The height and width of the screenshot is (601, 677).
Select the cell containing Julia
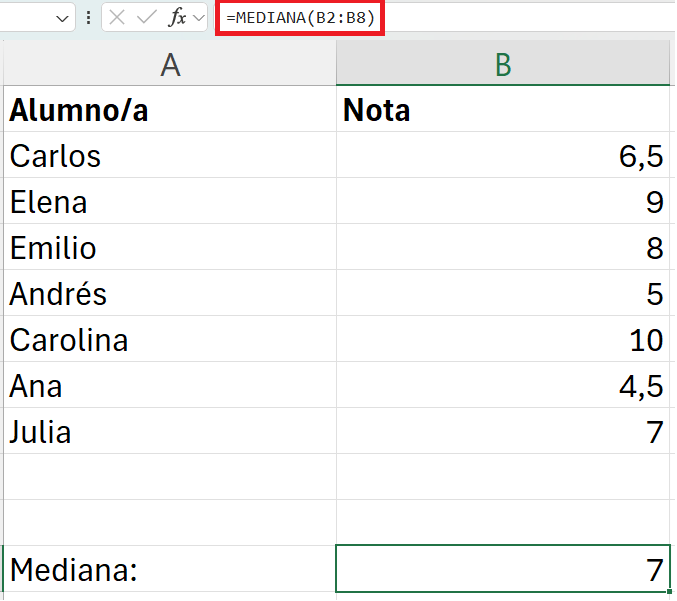(x=170, y=431)
